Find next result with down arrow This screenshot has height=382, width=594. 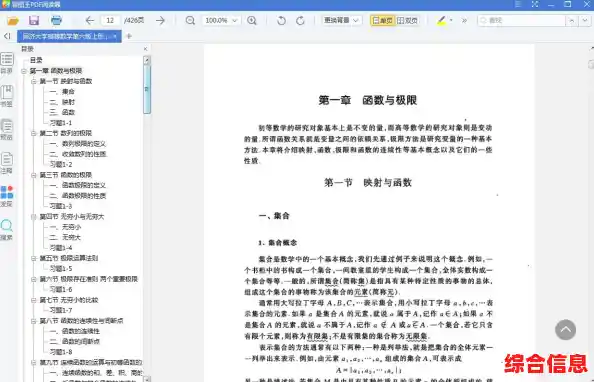coord(585,20)
